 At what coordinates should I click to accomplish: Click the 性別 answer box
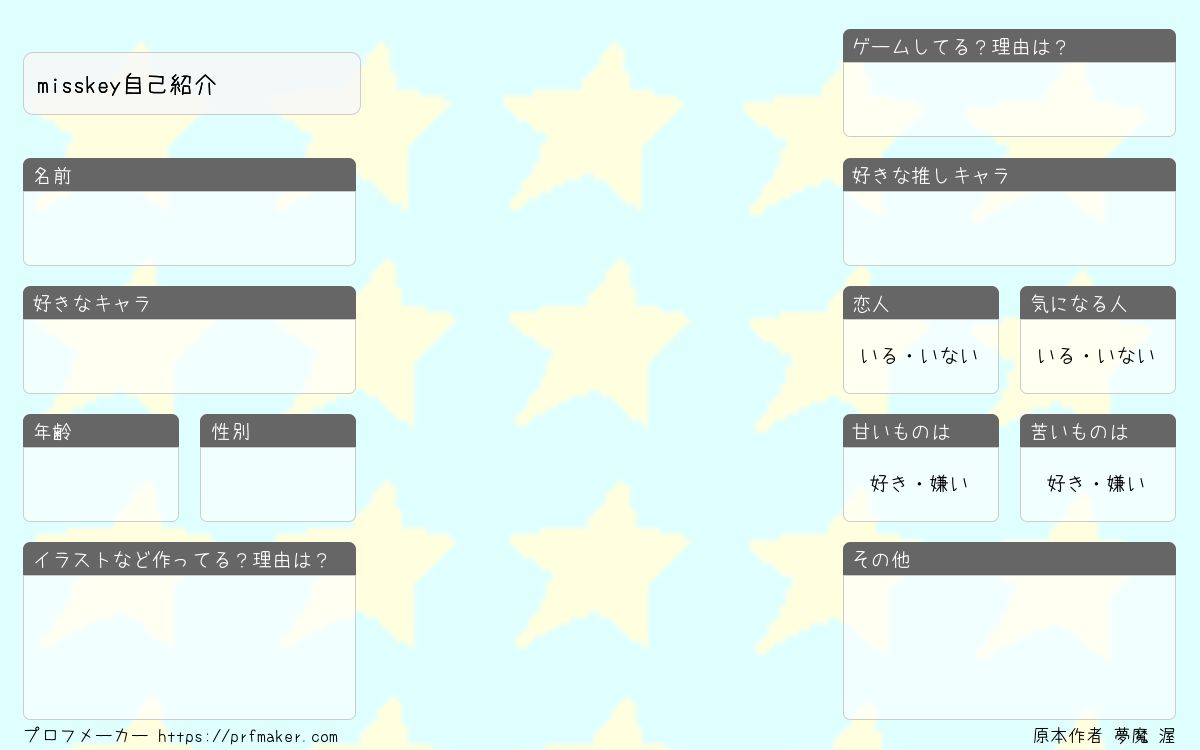[x=278, y=484]
